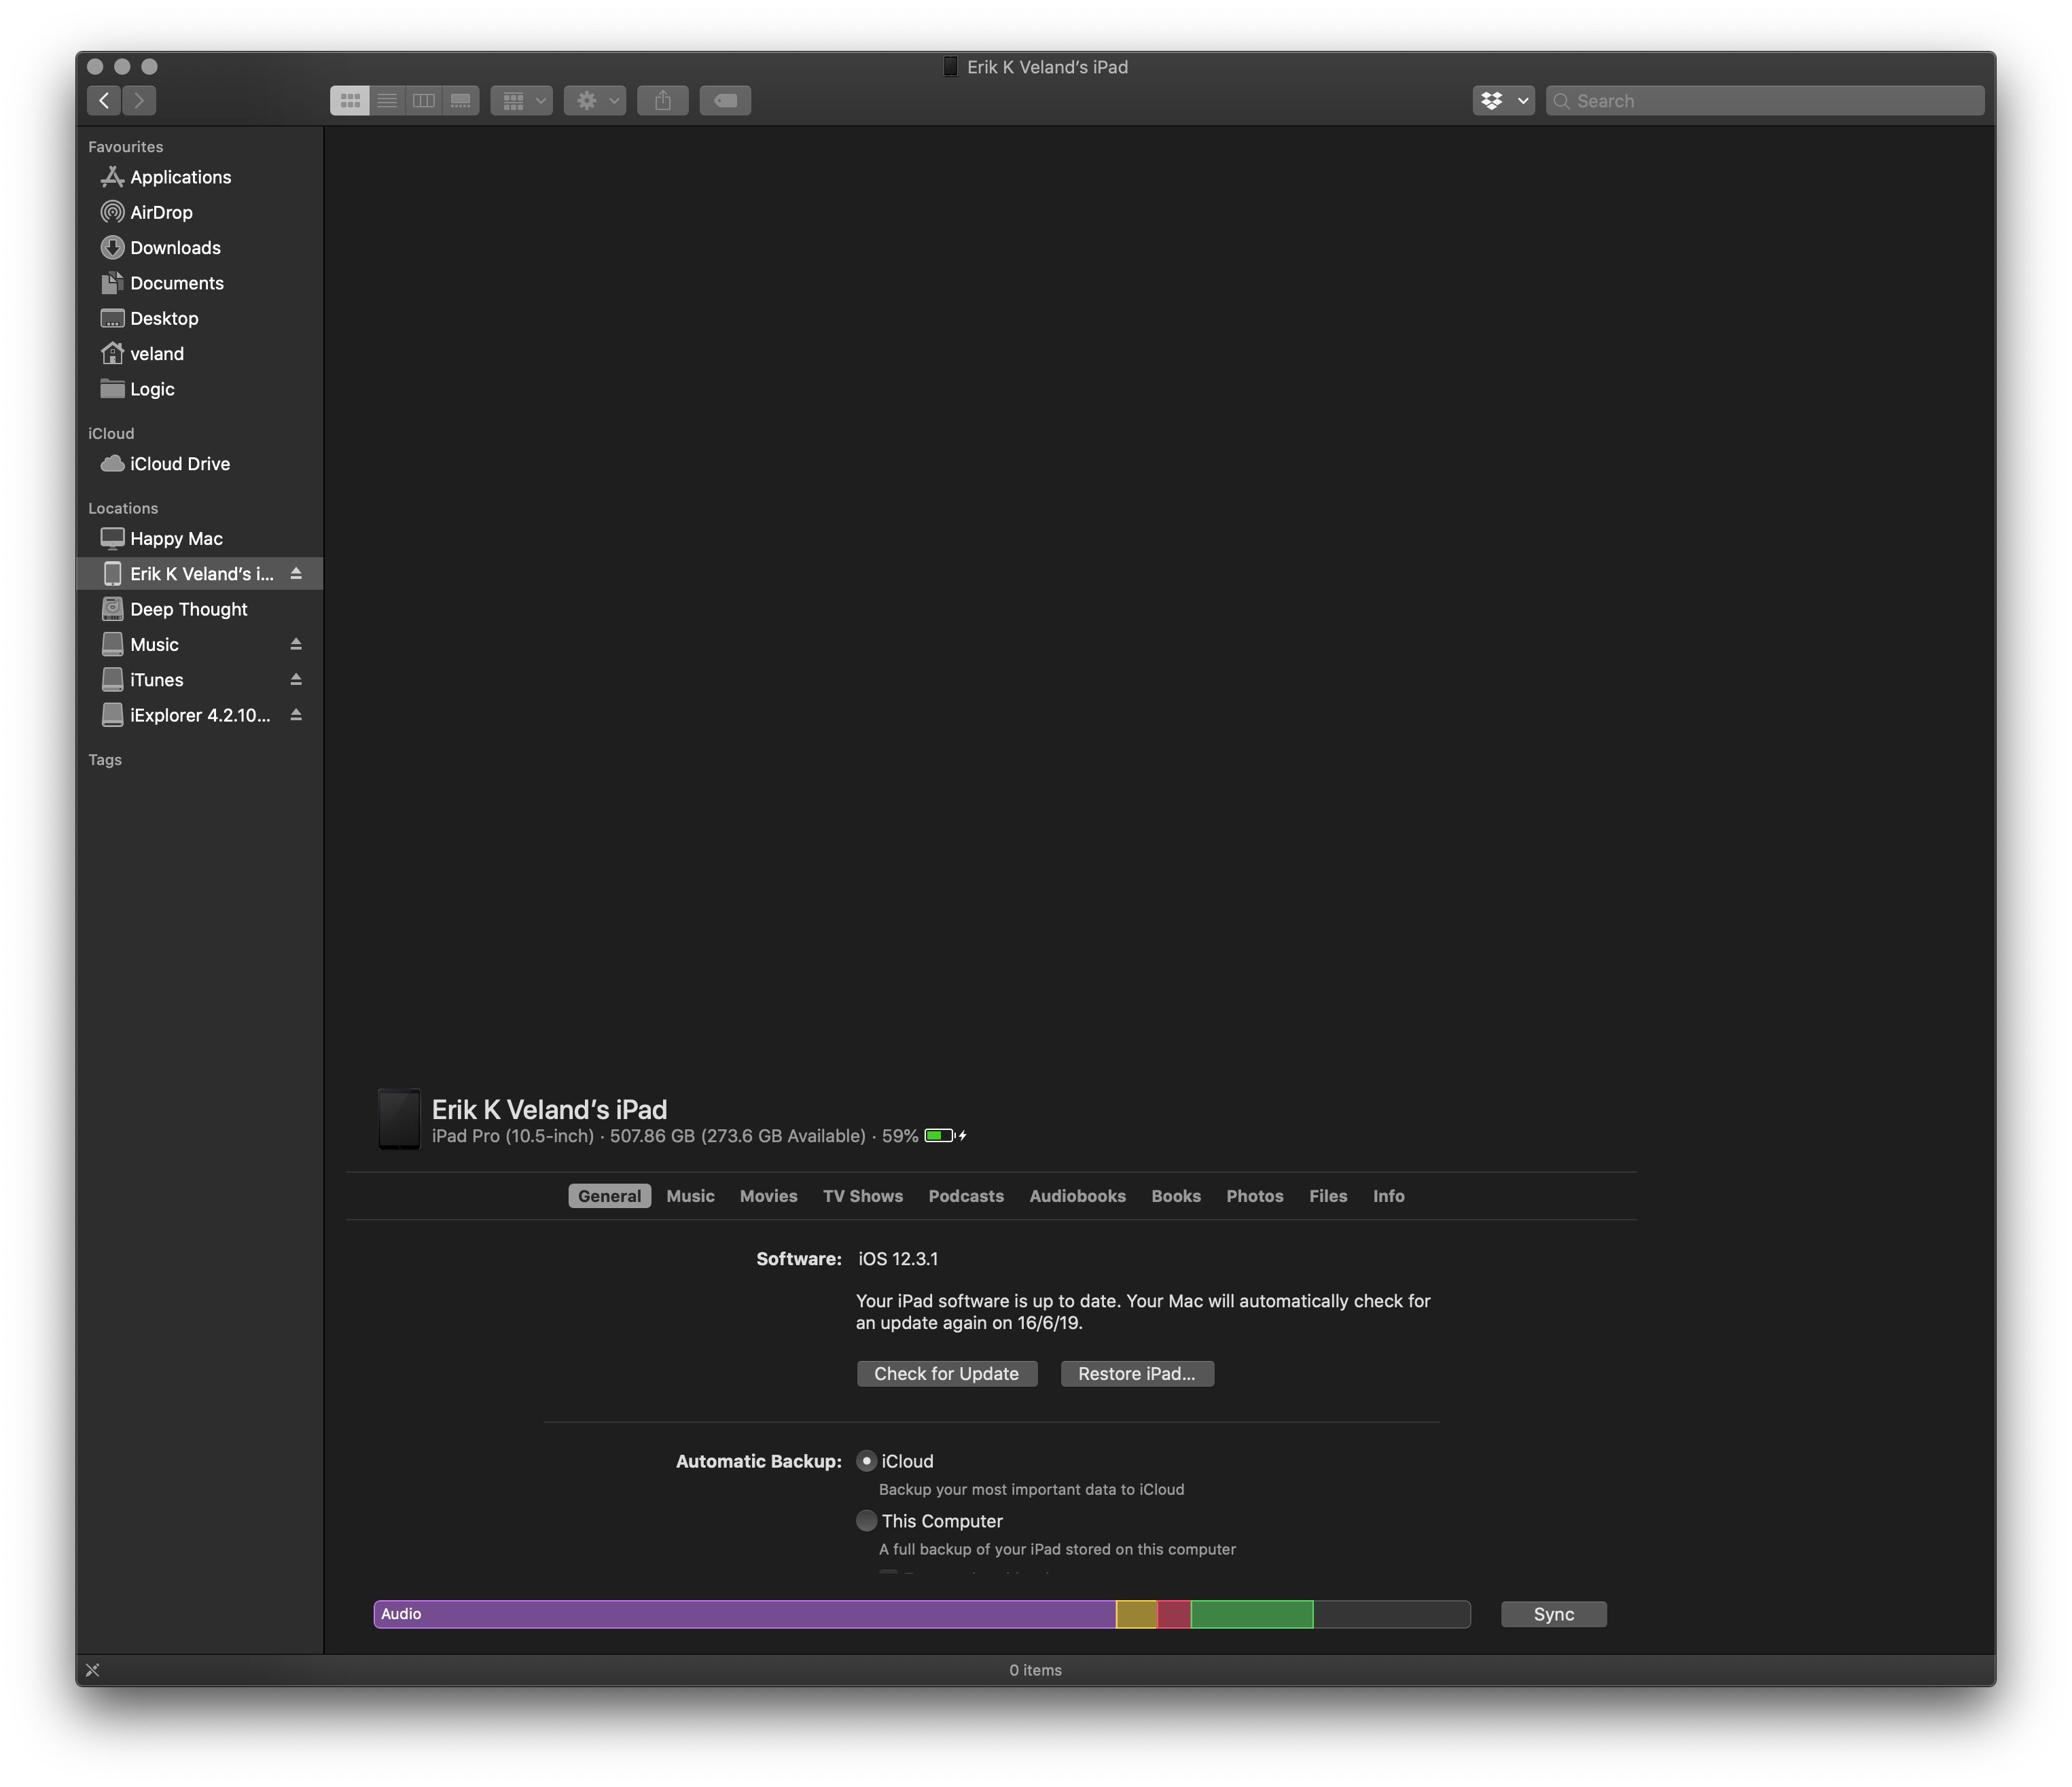
Task: Click the Edit Tags toolbar button
Action: [x=725, y=100]
